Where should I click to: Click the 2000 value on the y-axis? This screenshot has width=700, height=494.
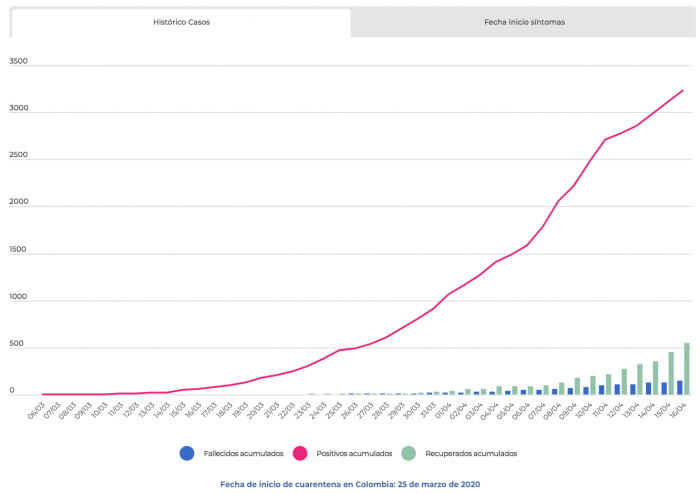click(x=19, y=204)
